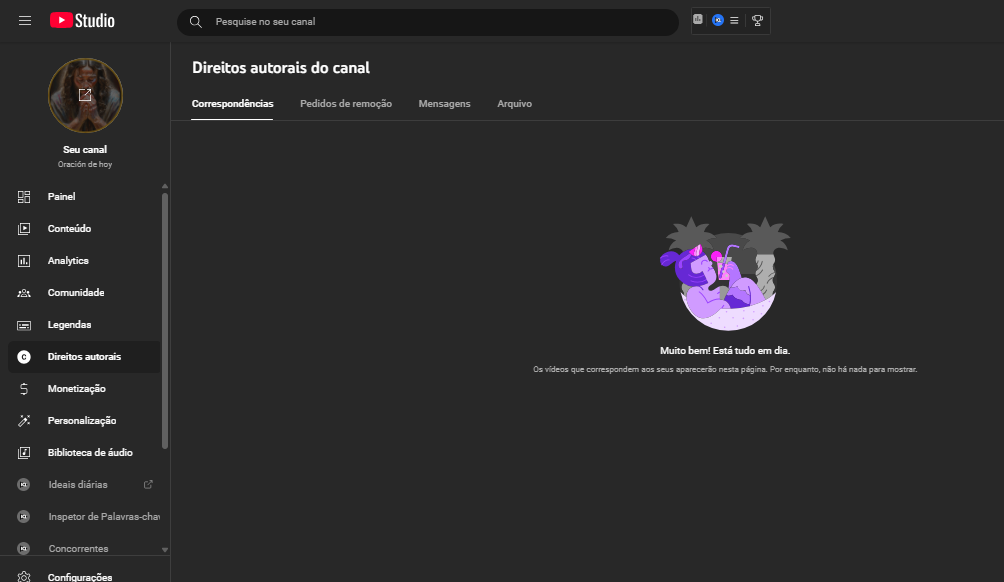The width and height of the screenshot is (1004, 582).
Task: Click the Analytics chart icon
Action: click(x=24, y=261)
